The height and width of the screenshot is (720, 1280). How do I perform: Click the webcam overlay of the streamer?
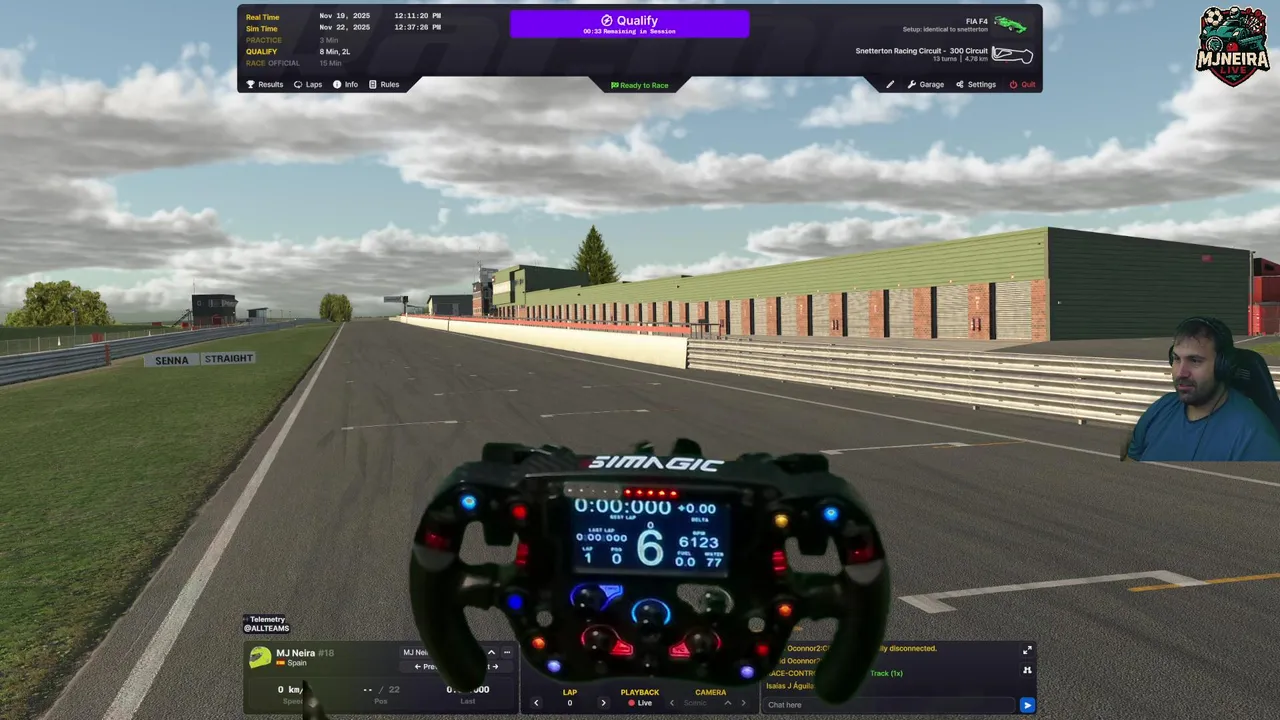pos(1200,390)
